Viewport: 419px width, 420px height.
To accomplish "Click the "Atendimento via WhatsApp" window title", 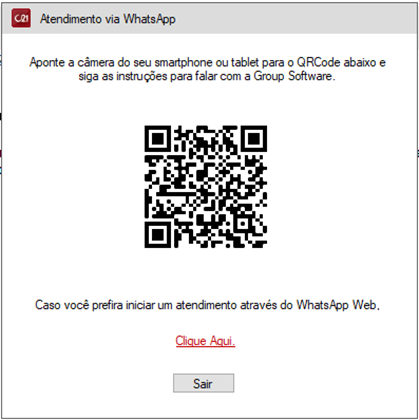I will [x=108, y=19].
